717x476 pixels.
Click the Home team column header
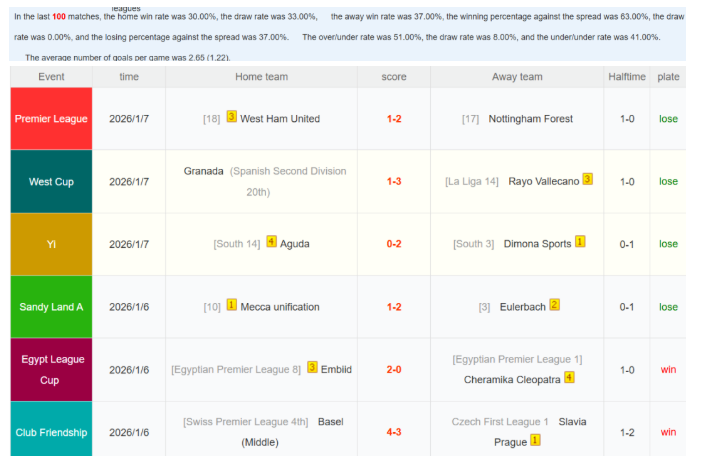(261, 77)
